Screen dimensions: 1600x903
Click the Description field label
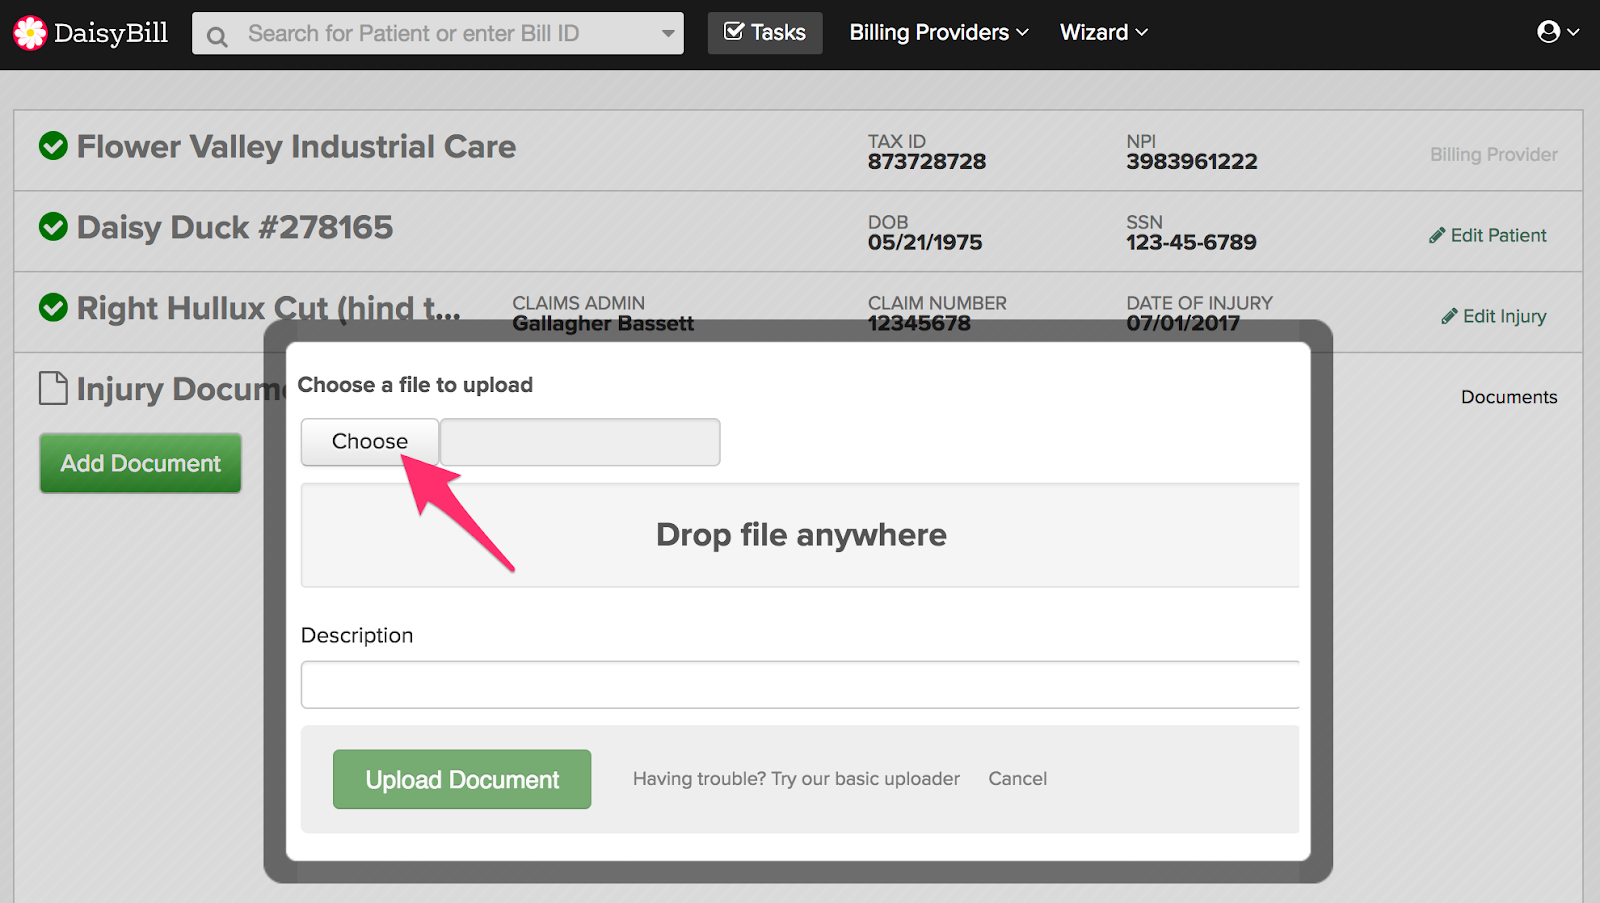[357, 635]
